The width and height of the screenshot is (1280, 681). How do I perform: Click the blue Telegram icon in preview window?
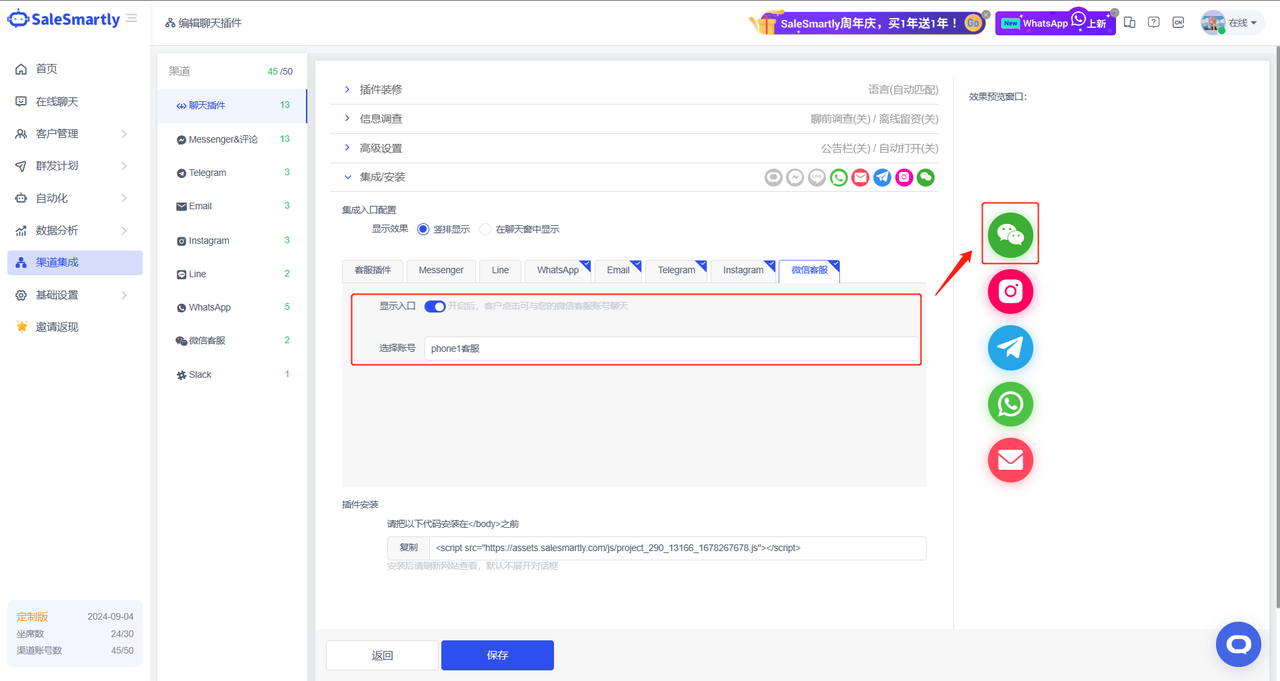(x=1010, y=348)
